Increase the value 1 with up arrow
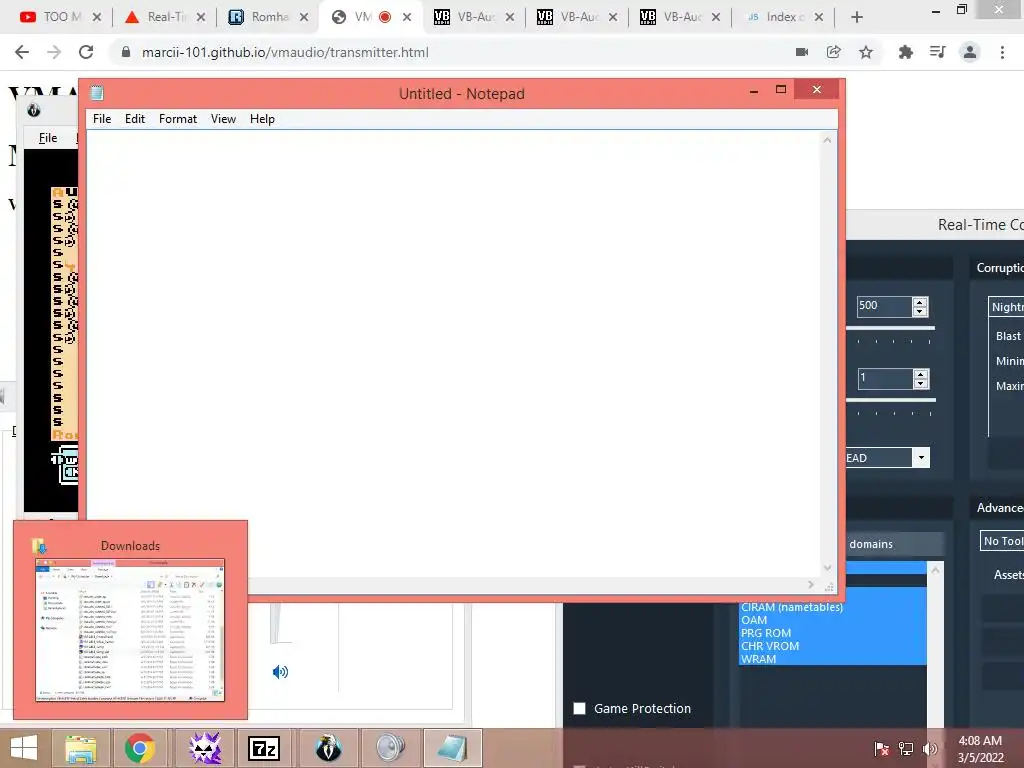The width and height of the screenshot is (1024, 768). pyautogui.click(x=921, y=374)
